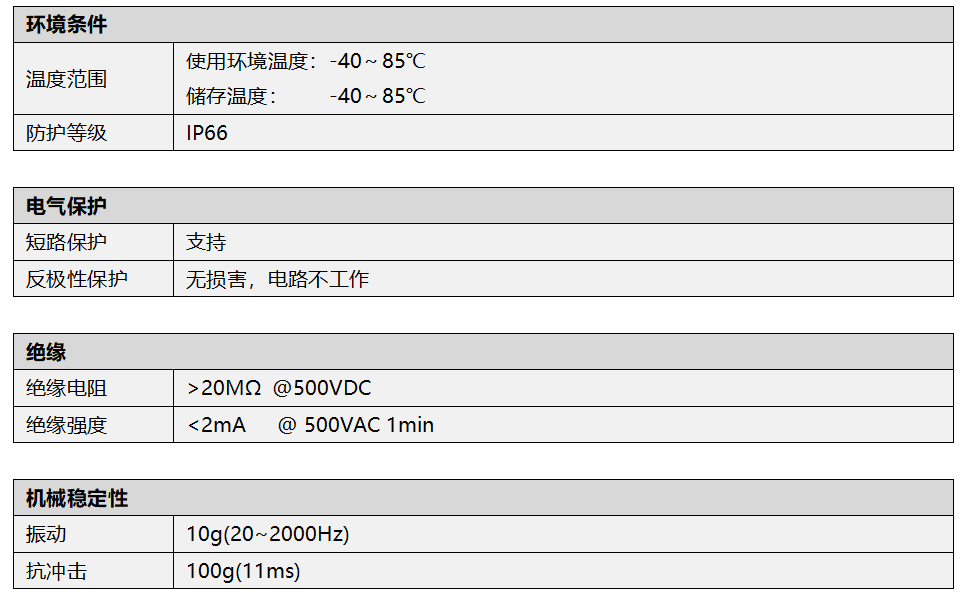Click the 使用环境温度 -40~85℃ line
The width and height of the screenshot is (970, 595).
[x=305, y=61]
